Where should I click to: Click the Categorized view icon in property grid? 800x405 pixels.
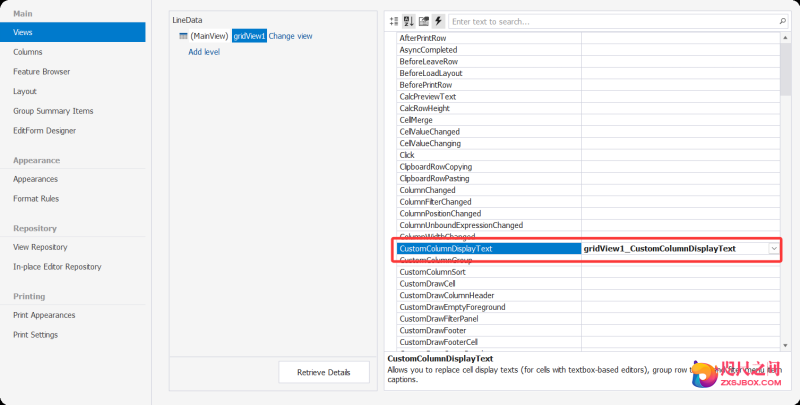coord(394,20)
